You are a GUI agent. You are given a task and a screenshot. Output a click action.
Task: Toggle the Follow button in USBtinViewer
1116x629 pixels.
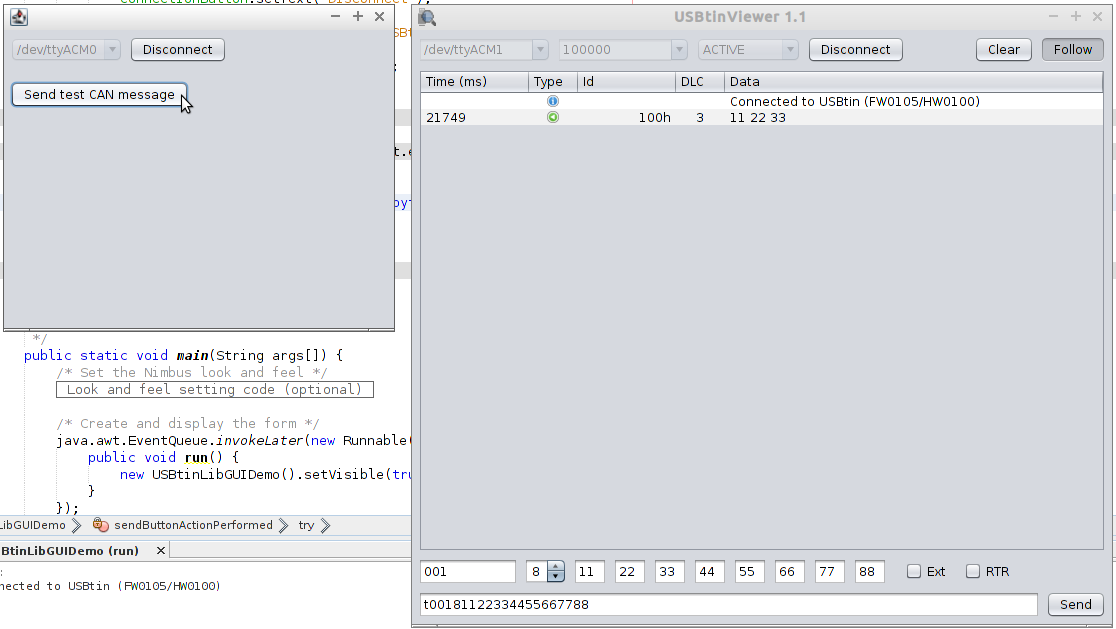1073,50
